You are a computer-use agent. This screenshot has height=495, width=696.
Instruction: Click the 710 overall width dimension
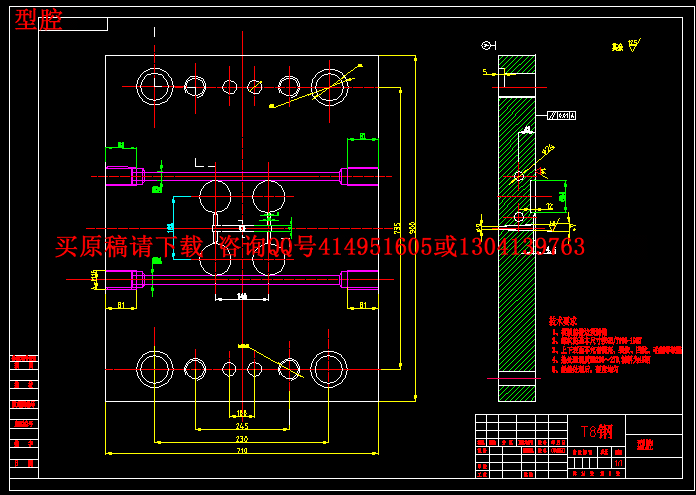coord(242,450)
